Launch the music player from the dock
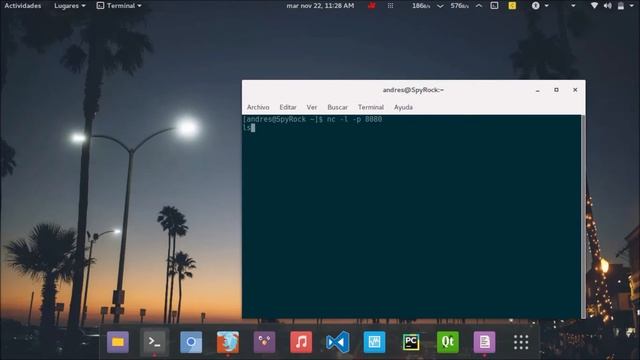Image resolution: width=640 pixels, height=360 pixels. point(301,342)
